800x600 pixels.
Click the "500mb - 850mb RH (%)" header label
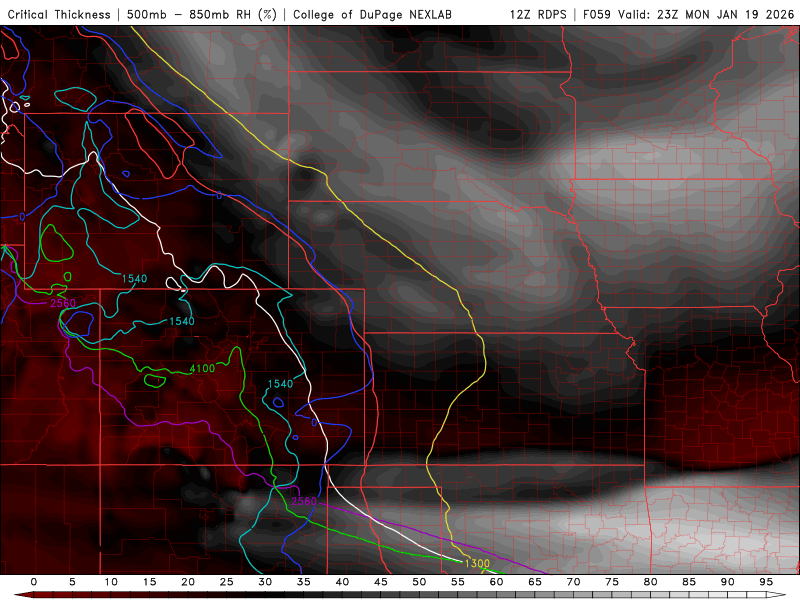(x=202, y=14)
